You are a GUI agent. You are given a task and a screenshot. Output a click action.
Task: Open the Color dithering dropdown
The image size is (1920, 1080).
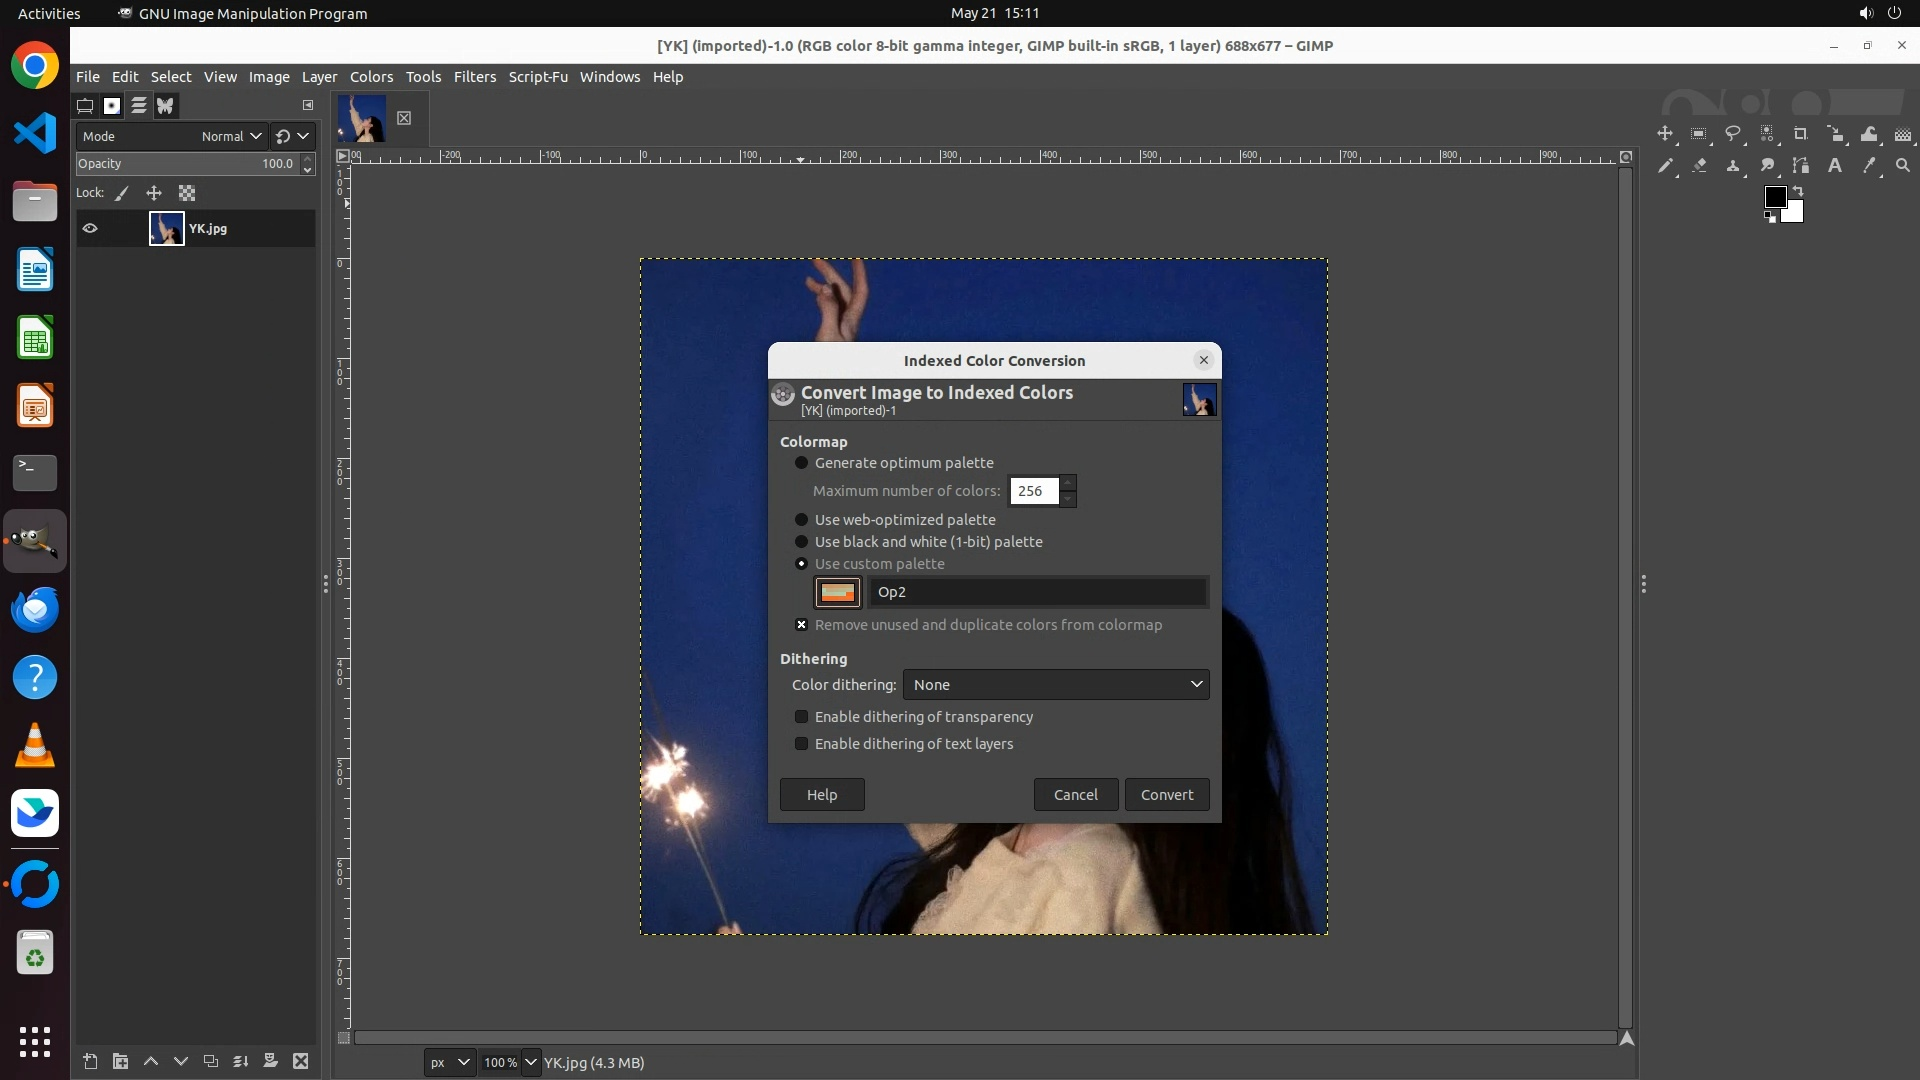tap(1056, 685)
